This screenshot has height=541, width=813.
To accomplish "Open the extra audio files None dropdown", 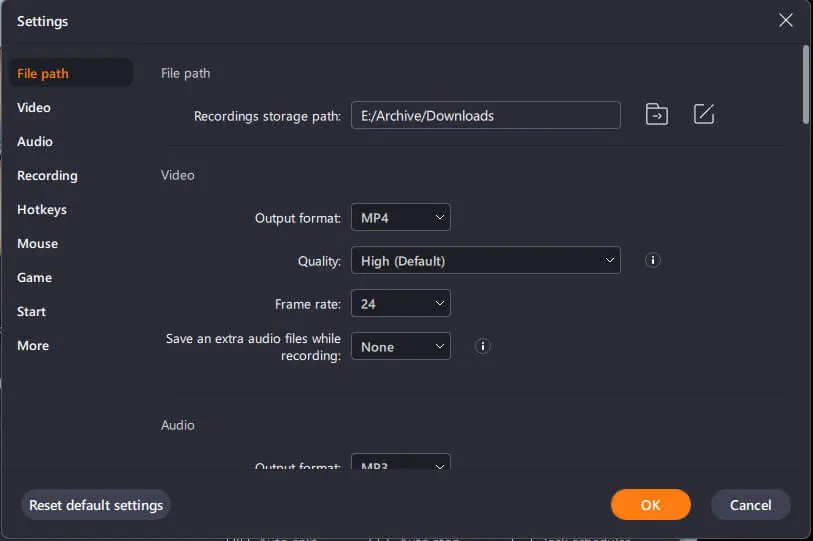I will (x=401, y=346).
